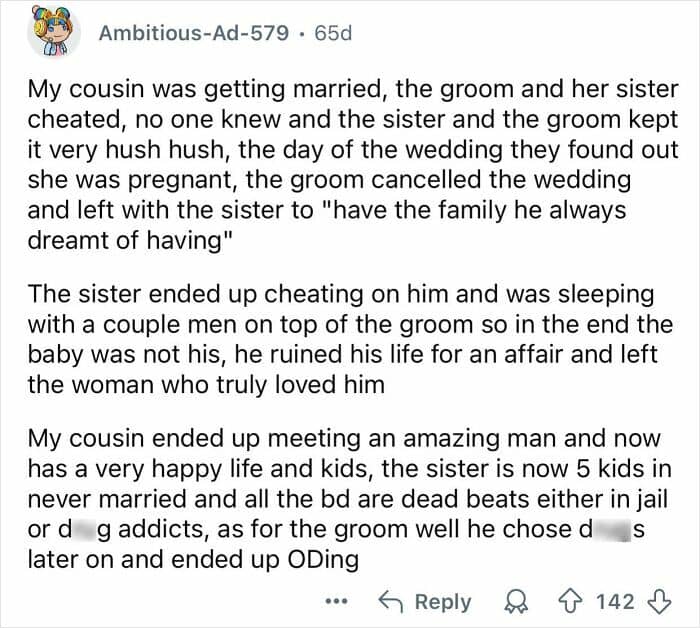Click the 142 vote score
Screen dimensions: 700x628
pos(615,601)
